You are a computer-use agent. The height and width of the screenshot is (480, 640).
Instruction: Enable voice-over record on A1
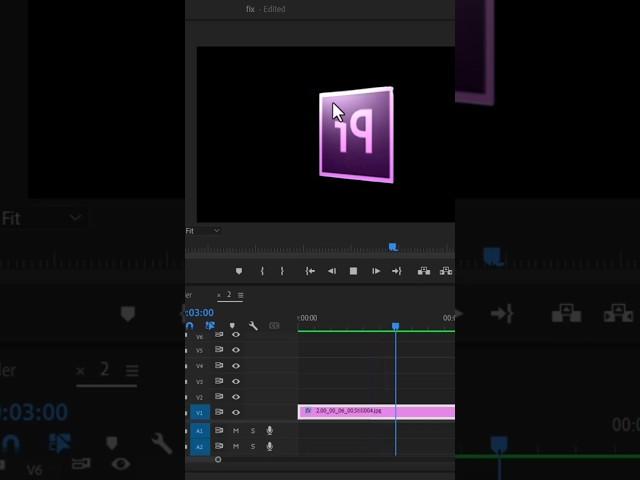pyautogui.click(x=269, y=430)
